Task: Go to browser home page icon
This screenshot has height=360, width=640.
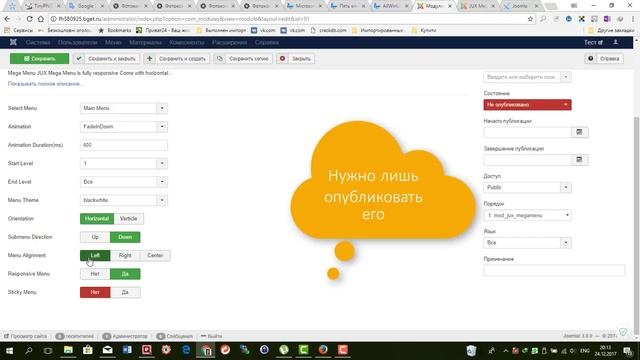Action: click(x=41, y=19)
